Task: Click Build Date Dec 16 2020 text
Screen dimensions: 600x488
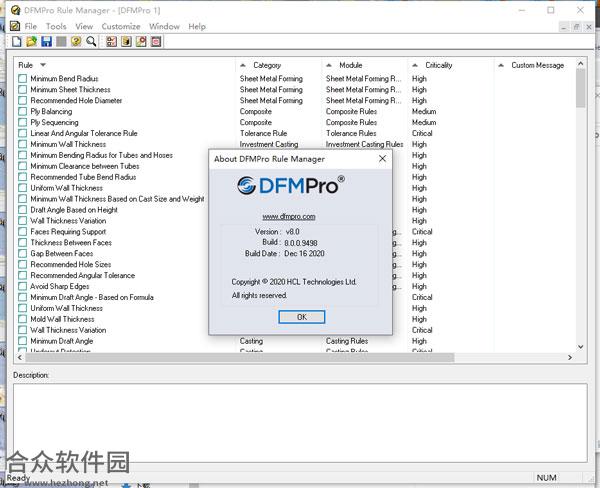Action: [x=285, y=253]
